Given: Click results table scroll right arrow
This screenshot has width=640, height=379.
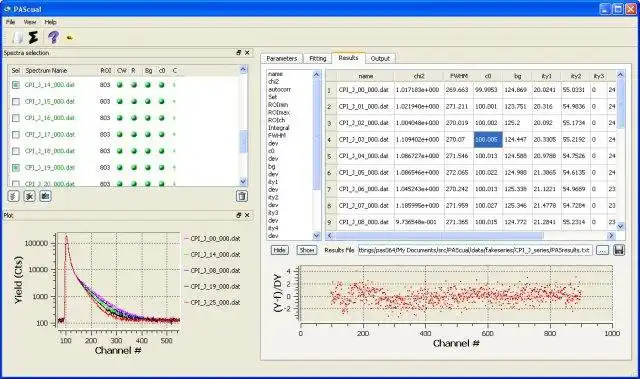Looking at the screenshot, I should click(x=611, y=235).
